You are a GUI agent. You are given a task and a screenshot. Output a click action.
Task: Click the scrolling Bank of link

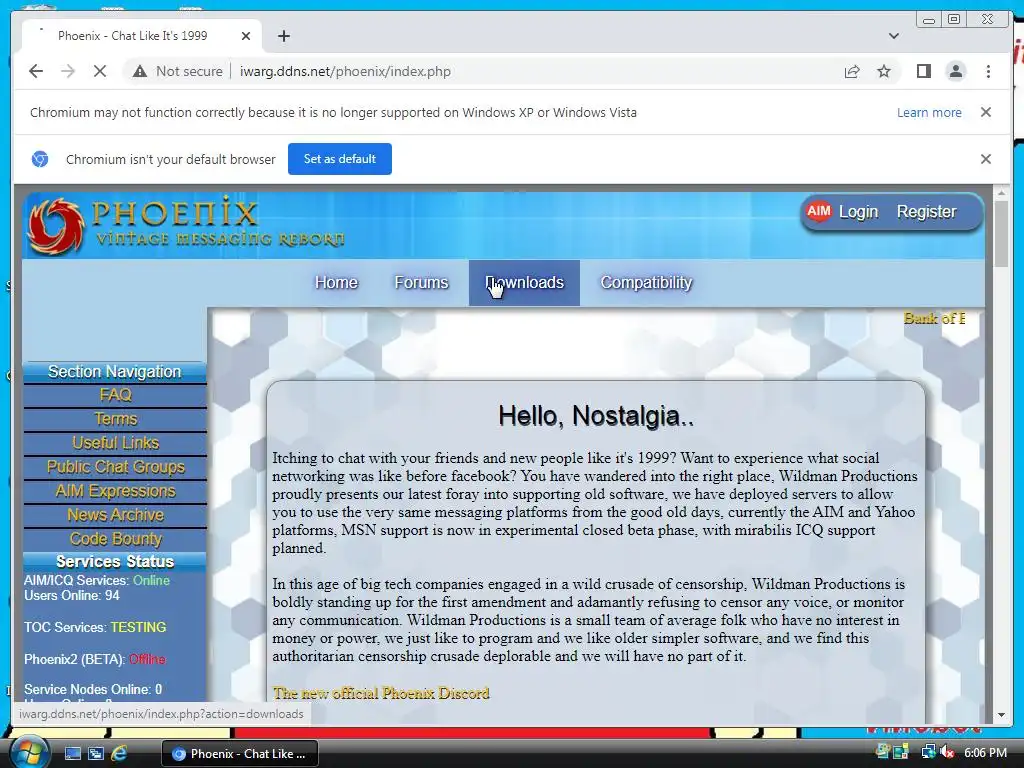pos(934,318)
